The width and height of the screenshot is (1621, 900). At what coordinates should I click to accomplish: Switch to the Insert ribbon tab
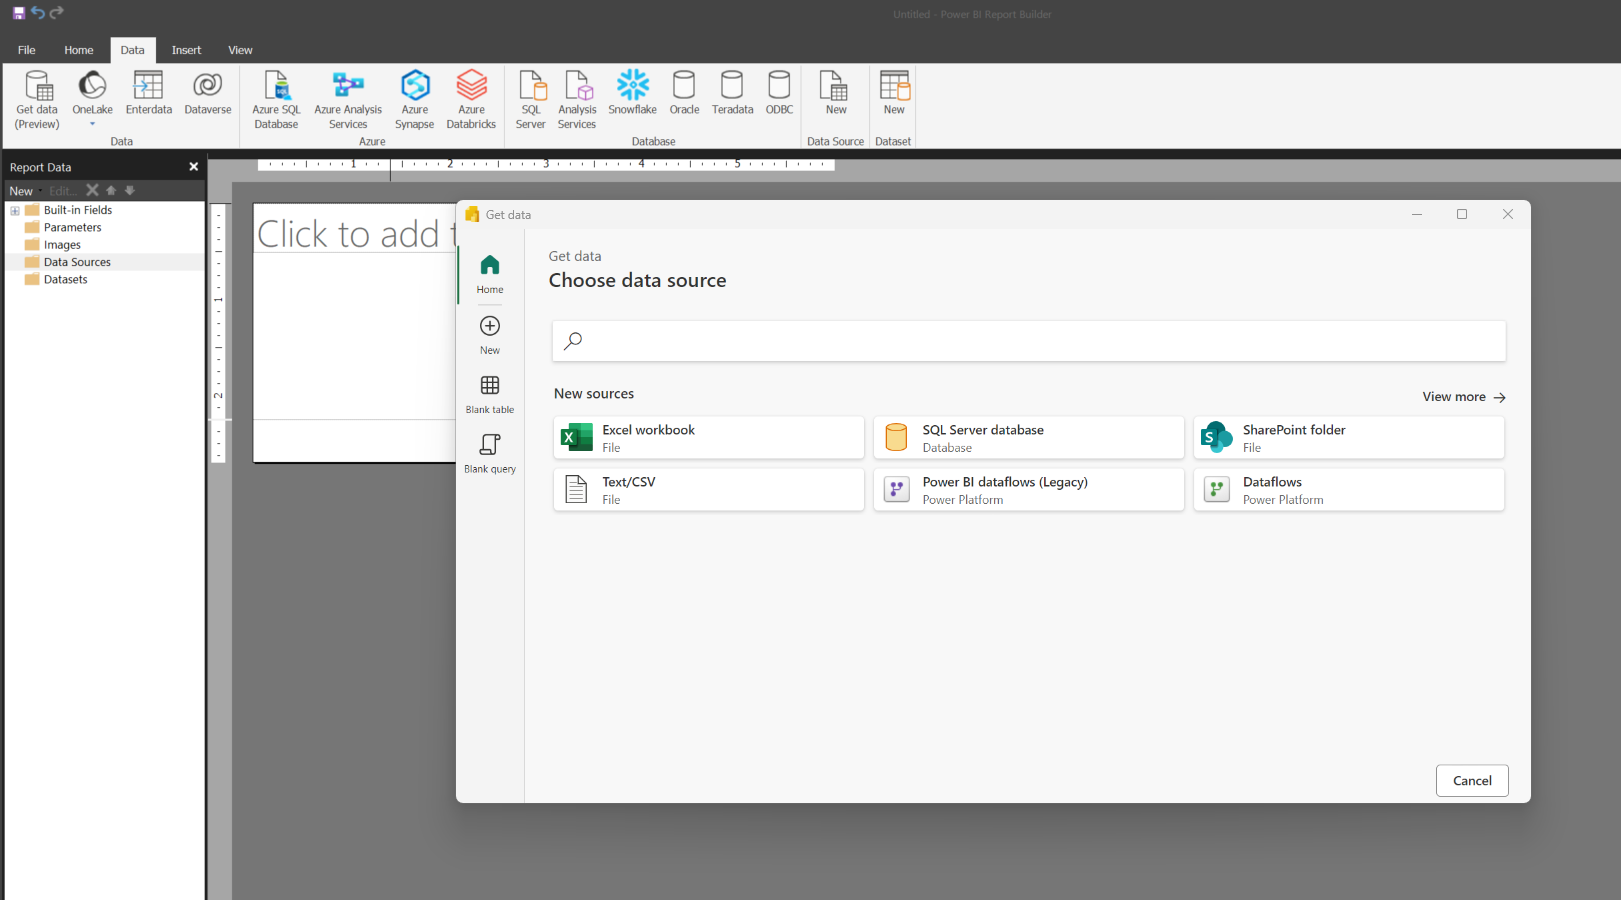click(x=186, y=50)
